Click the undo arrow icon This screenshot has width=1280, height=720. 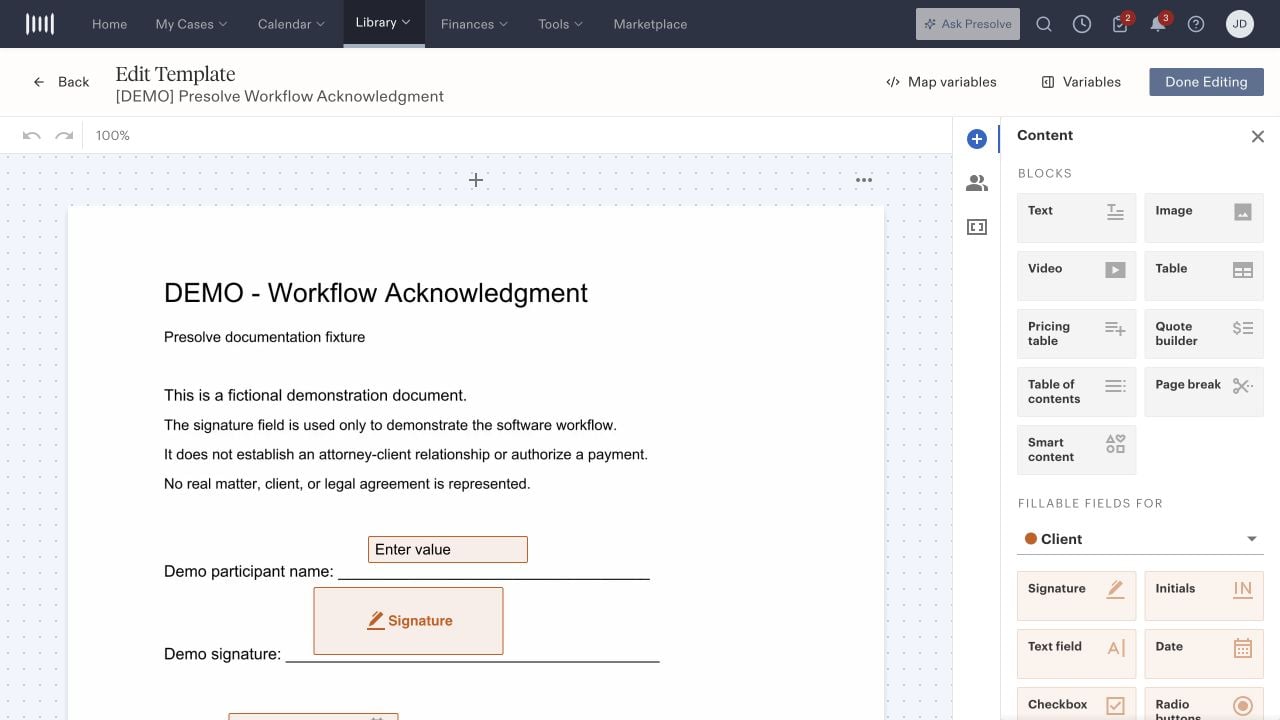click(32, 135)
